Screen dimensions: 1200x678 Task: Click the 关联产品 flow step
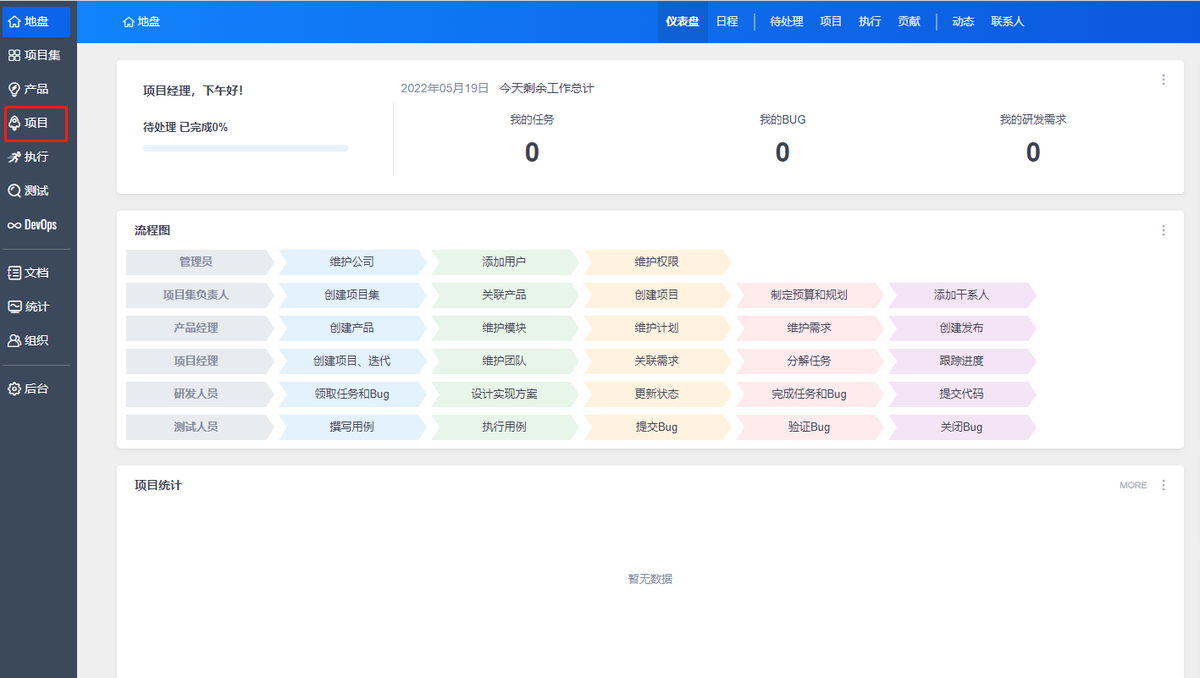504,295
